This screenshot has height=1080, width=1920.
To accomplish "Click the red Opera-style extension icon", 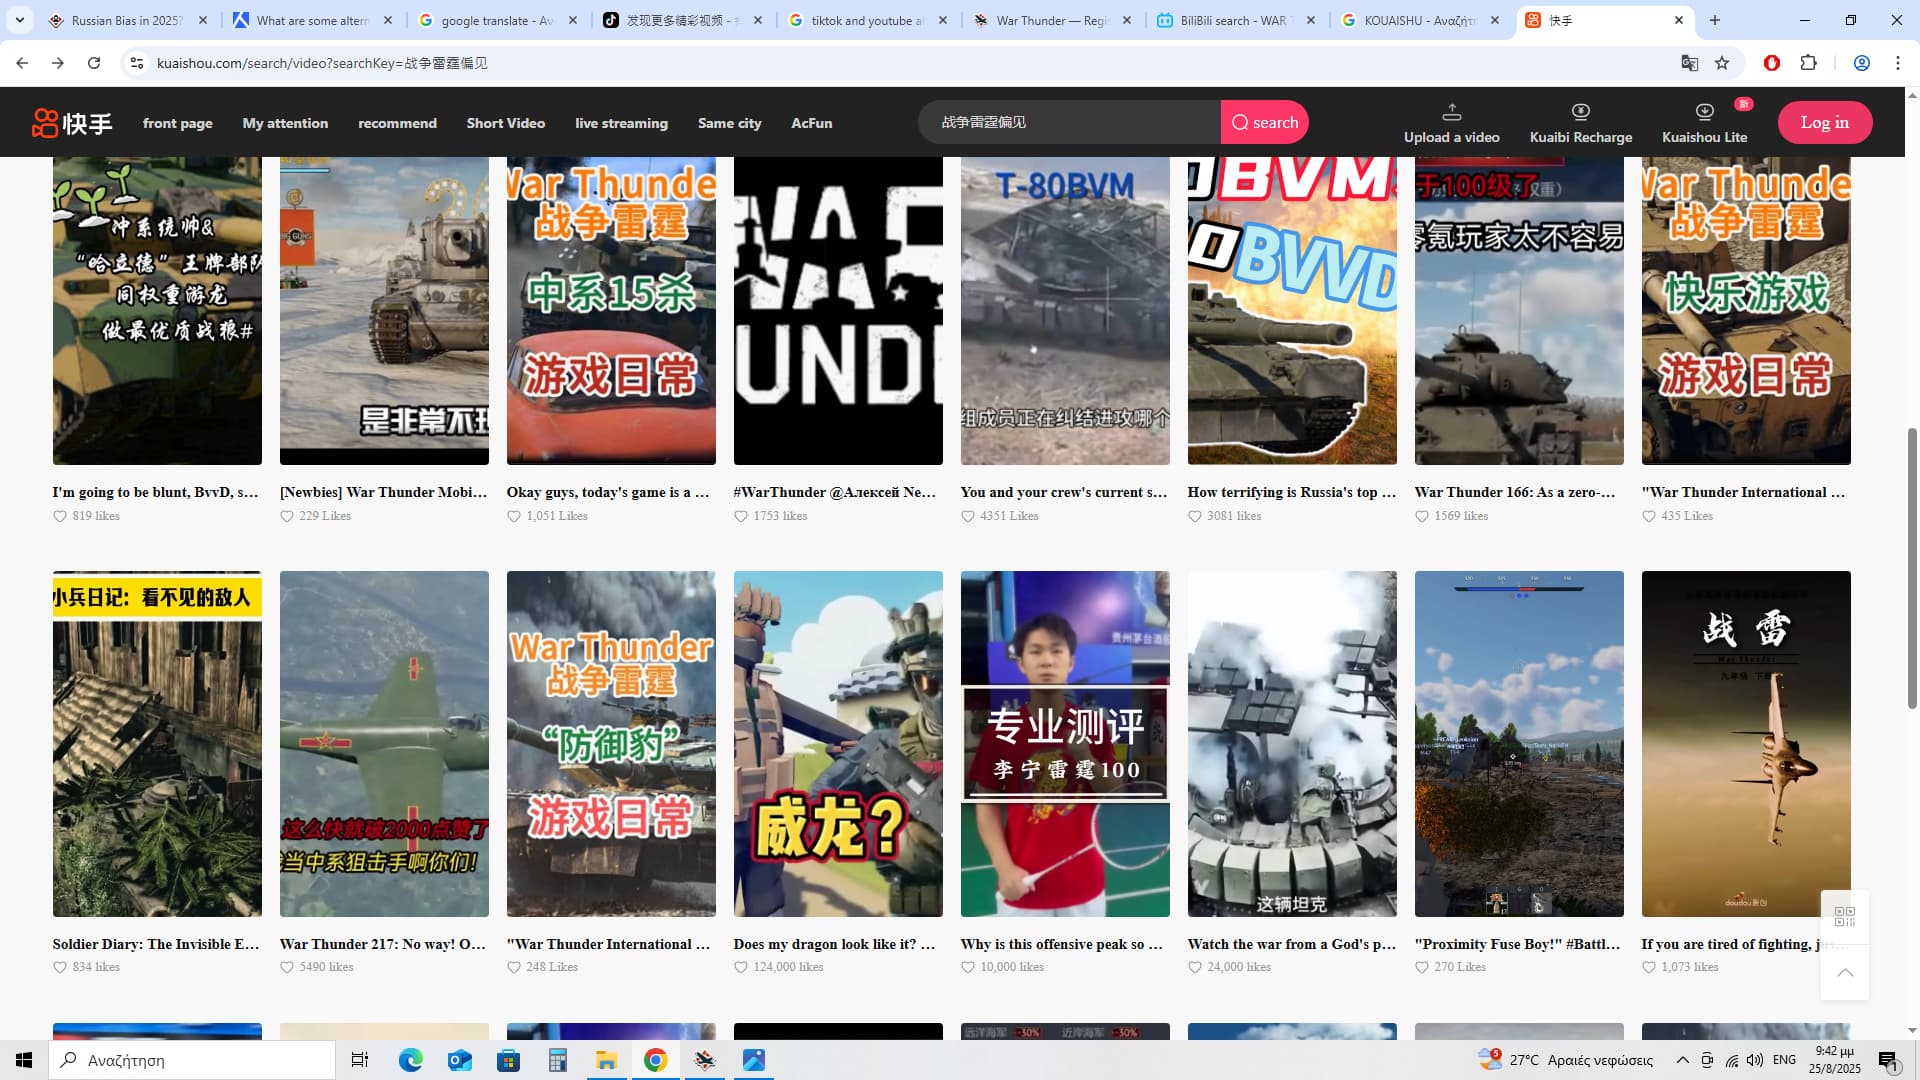I will pyautogui.click(x=1772, y=63).
